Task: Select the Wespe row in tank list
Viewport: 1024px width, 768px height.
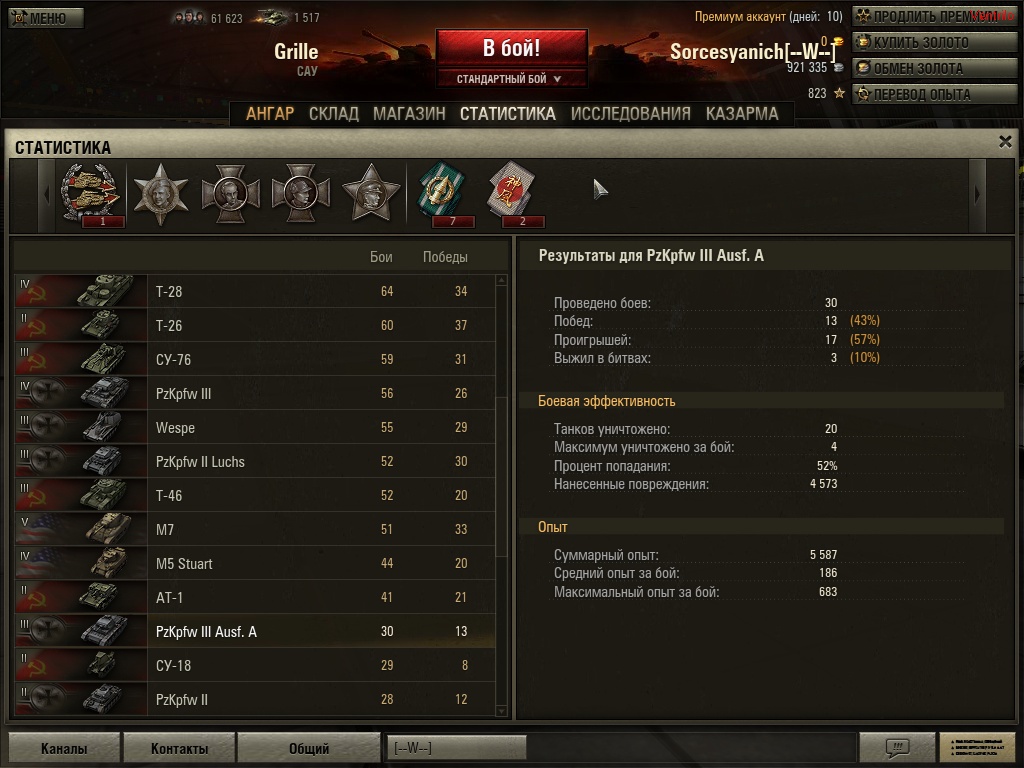Action: click(255, 427)
